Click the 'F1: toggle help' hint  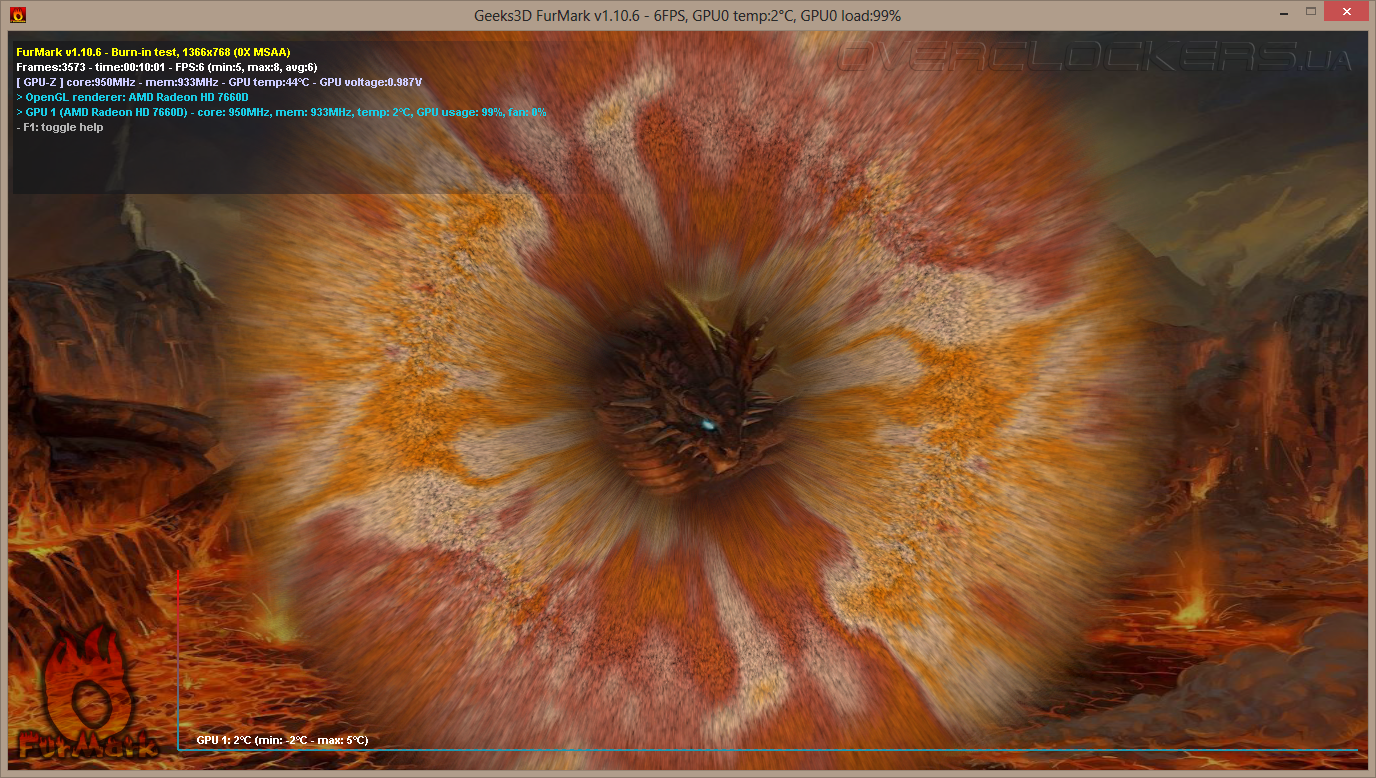(x=60, y=127)
